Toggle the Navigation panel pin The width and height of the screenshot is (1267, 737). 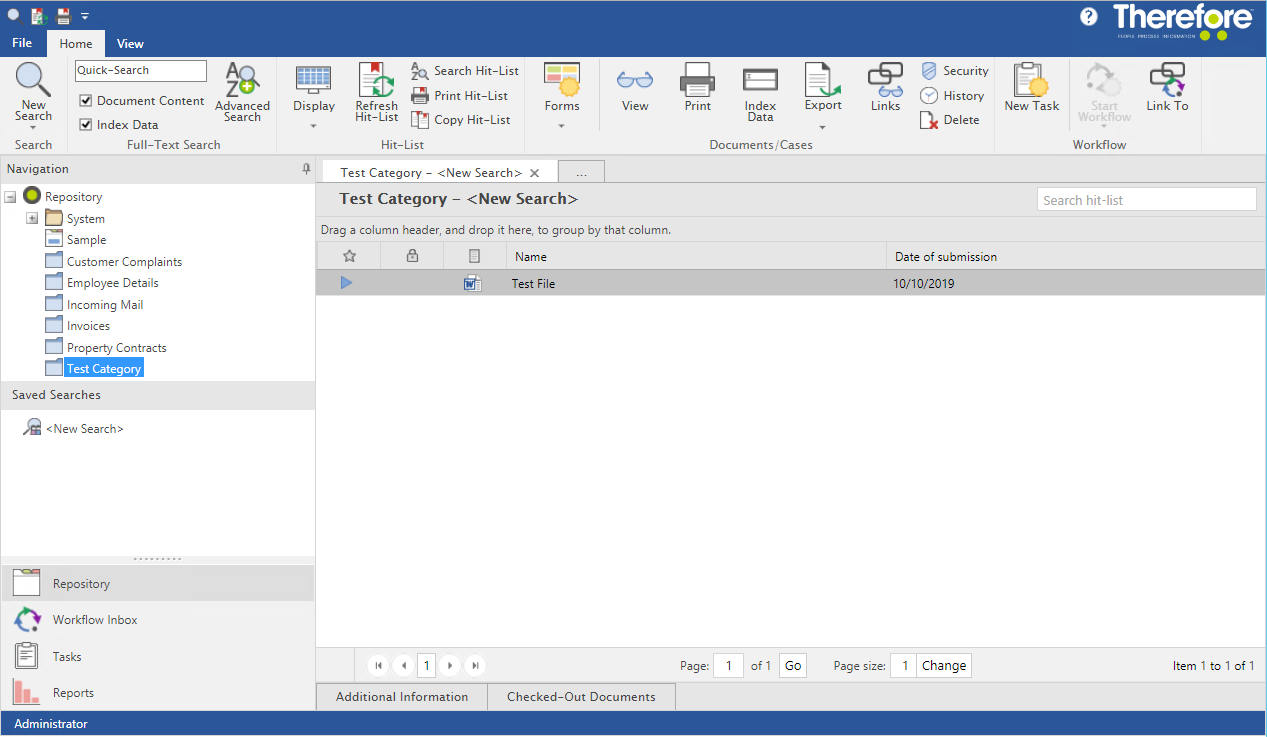tap(306, 168)
